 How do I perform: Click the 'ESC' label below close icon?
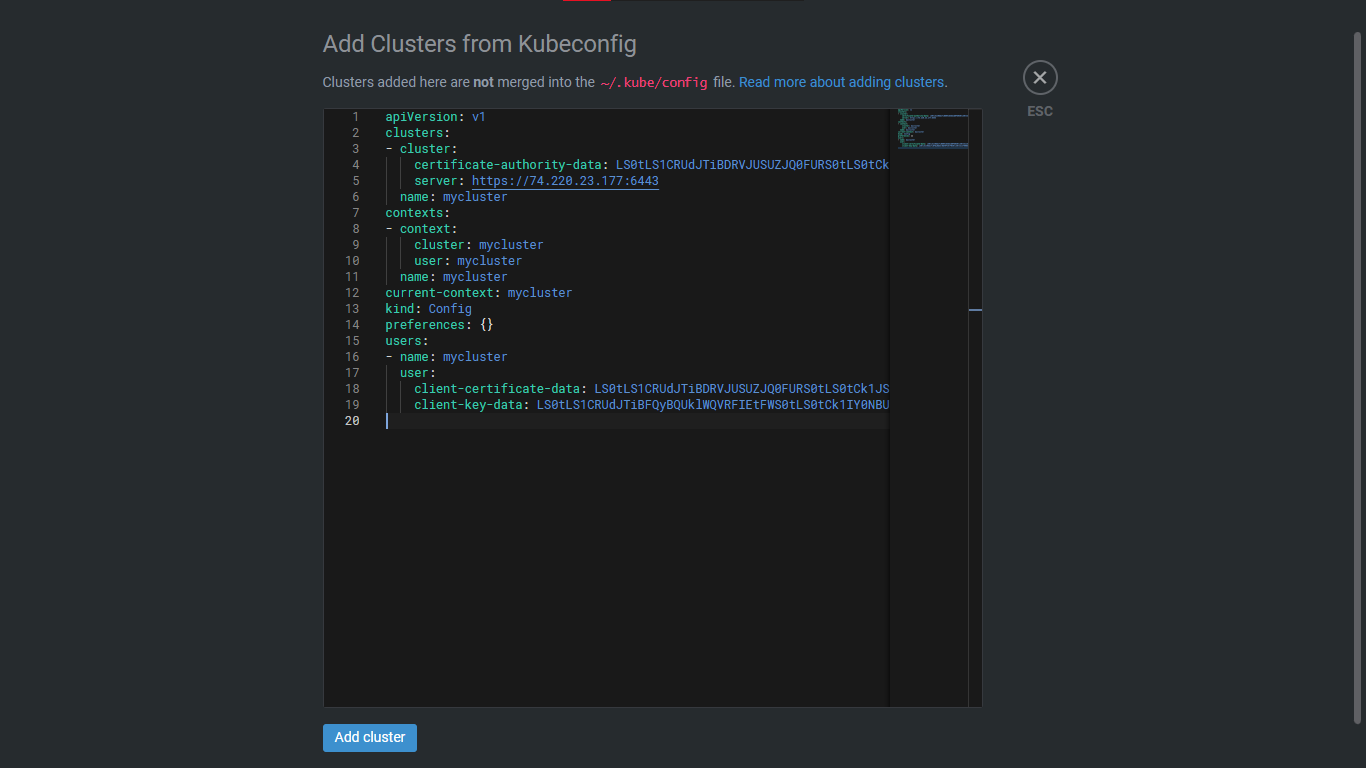(x=1040, y=111)
